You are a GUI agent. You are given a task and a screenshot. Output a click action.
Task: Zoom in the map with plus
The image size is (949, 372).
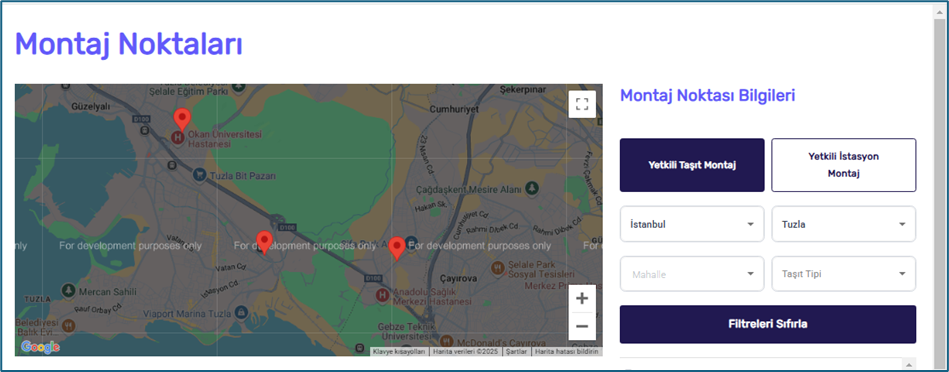tap(582, 298)
